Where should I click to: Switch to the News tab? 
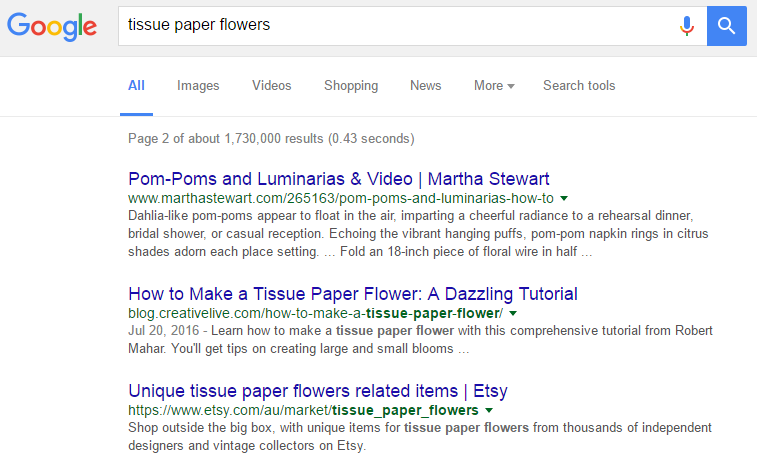[x=425, y=86]
